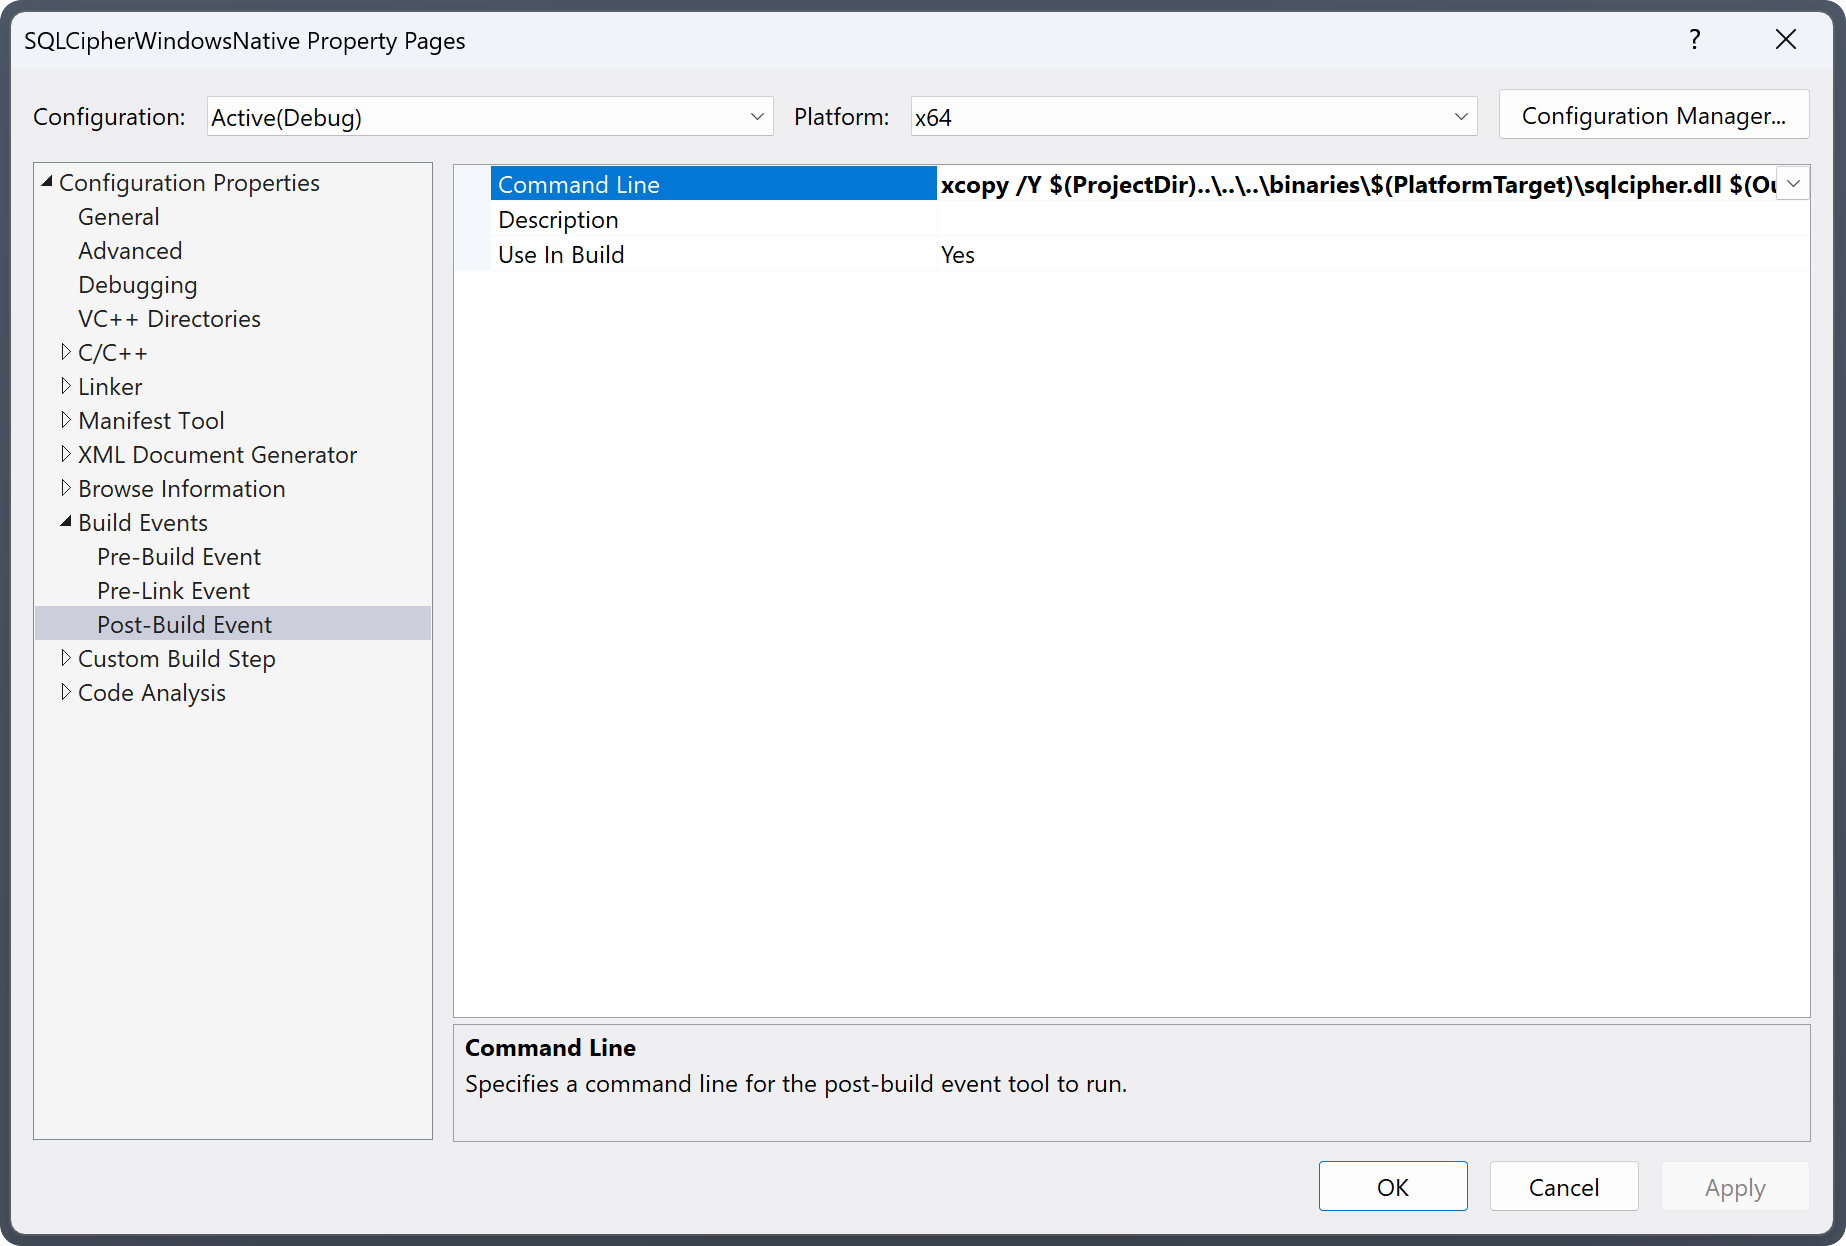This screenshot has height=1246, width=1846.
Task: Select Post-Build Event page
Action: tap(184, 625)
